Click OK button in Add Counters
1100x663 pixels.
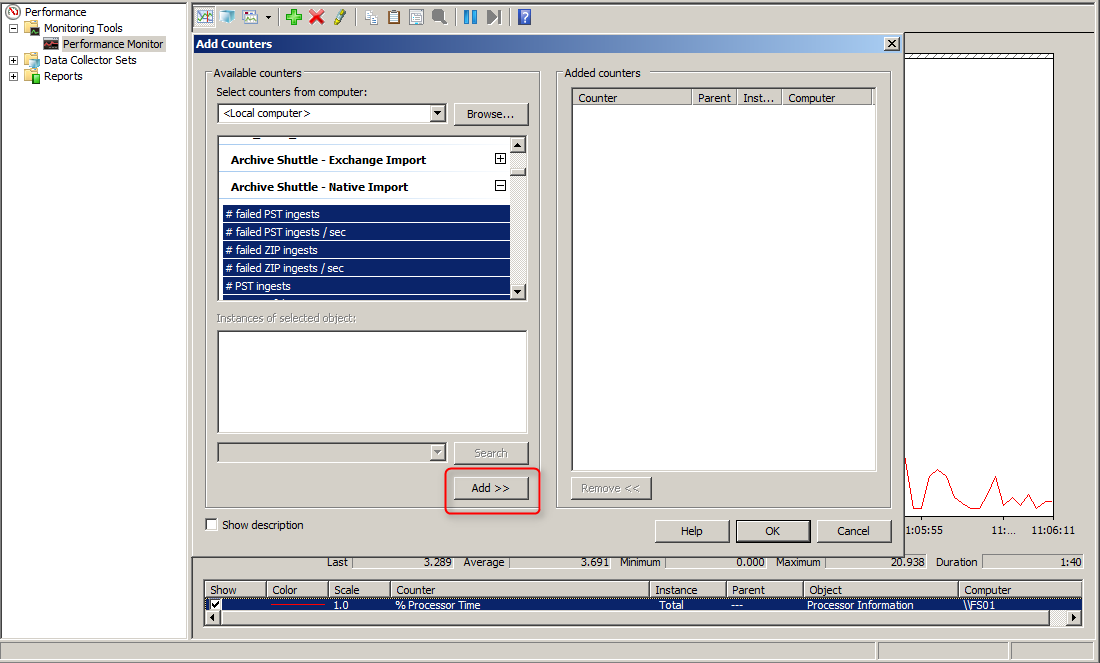click(x=772, y=531)
